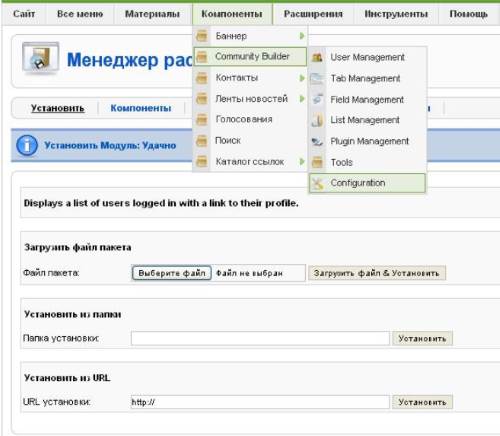This screenshot has width=500, height=436.
Task: Click the Plugin Management icon
Action: pos(317,142)
